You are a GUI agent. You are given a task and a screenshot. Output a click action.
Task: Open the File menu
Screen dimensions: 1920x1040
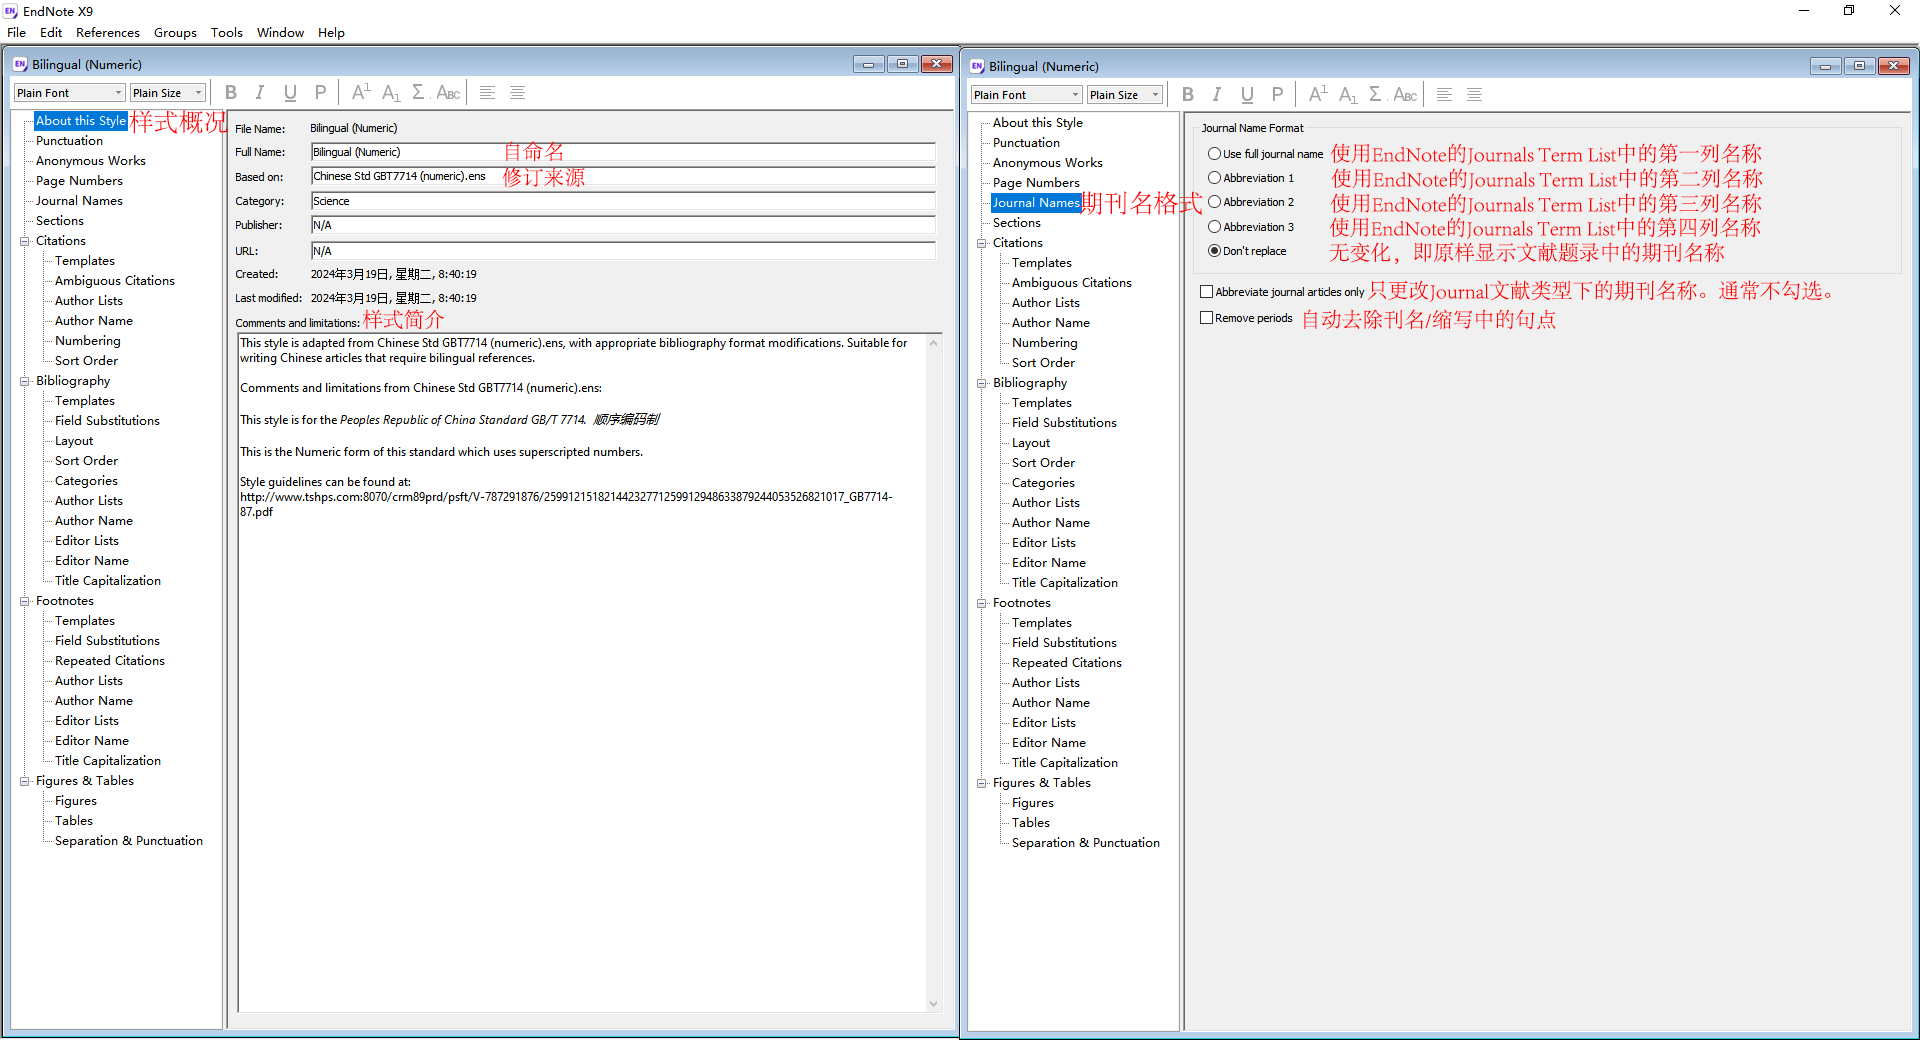click(16, 33)
